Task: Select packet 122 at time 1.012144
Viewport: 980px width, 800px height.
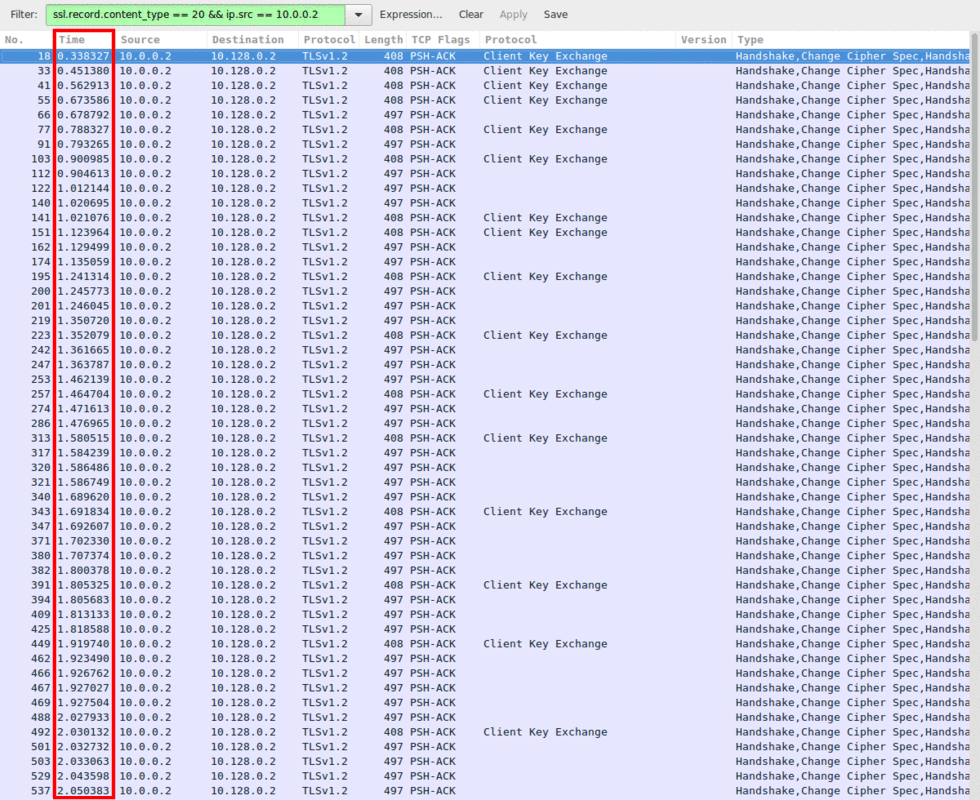Action: (485, 188)
